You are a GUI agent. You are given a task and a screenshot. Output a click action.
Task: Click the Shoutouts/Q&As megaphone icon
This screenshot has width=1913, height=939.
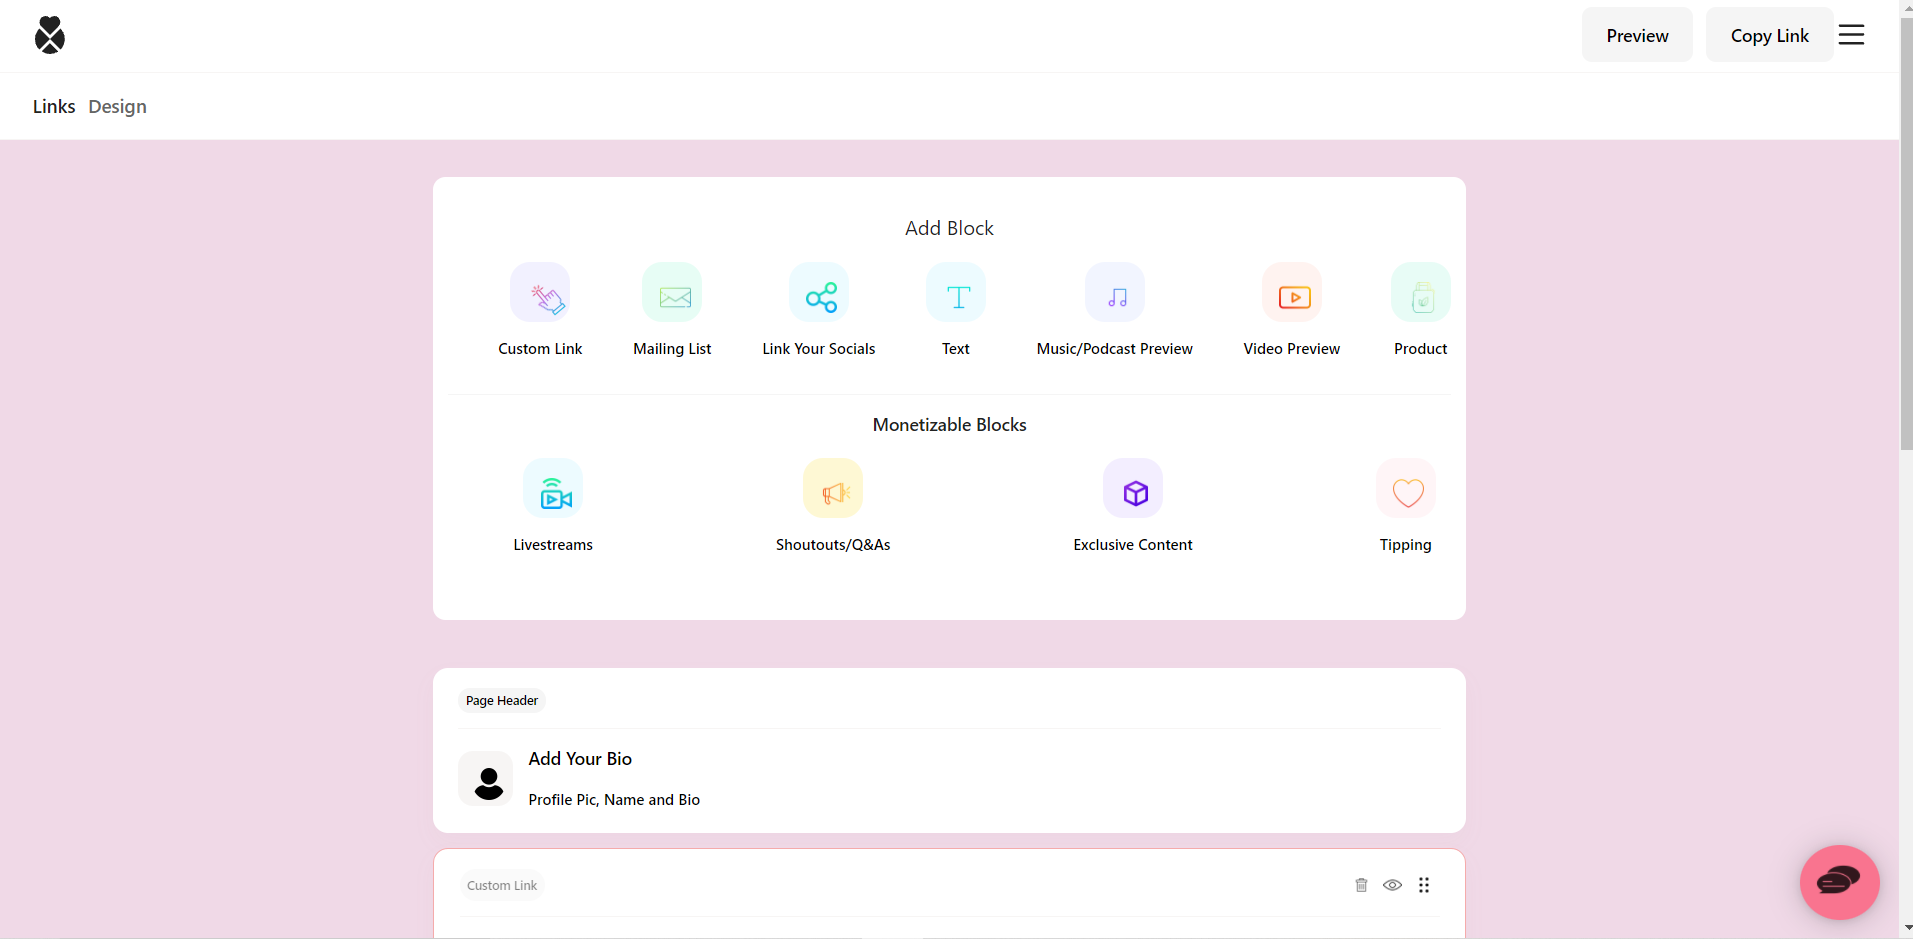click(833, 489)
